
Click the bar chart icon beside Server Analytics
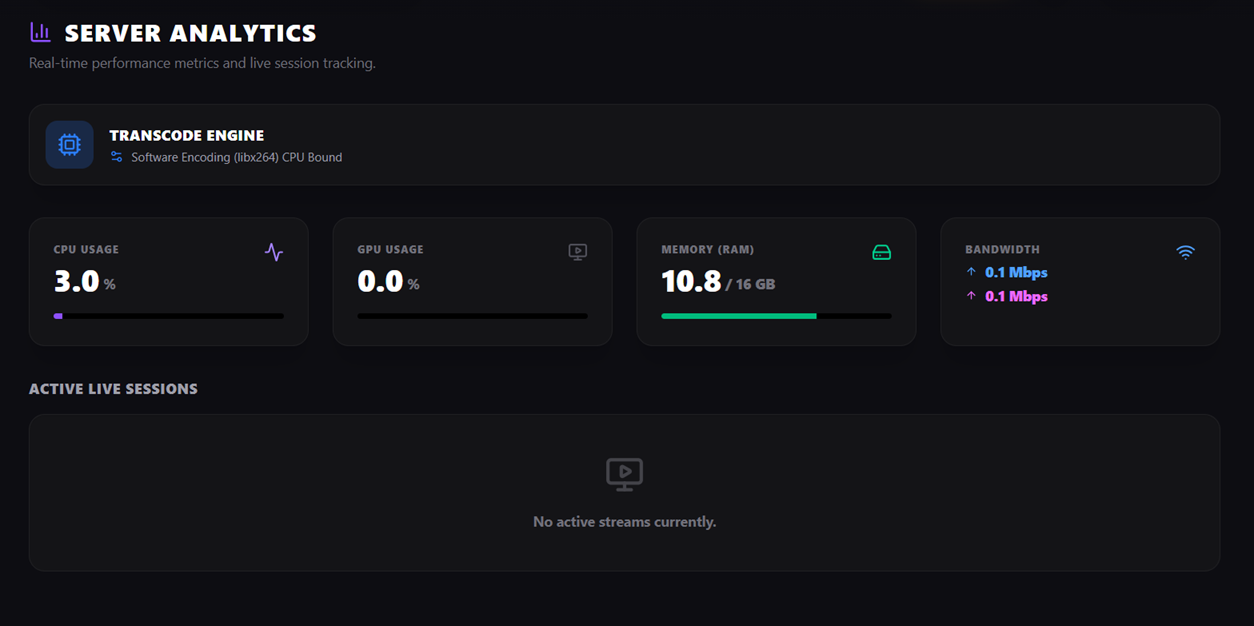[40, 32]
